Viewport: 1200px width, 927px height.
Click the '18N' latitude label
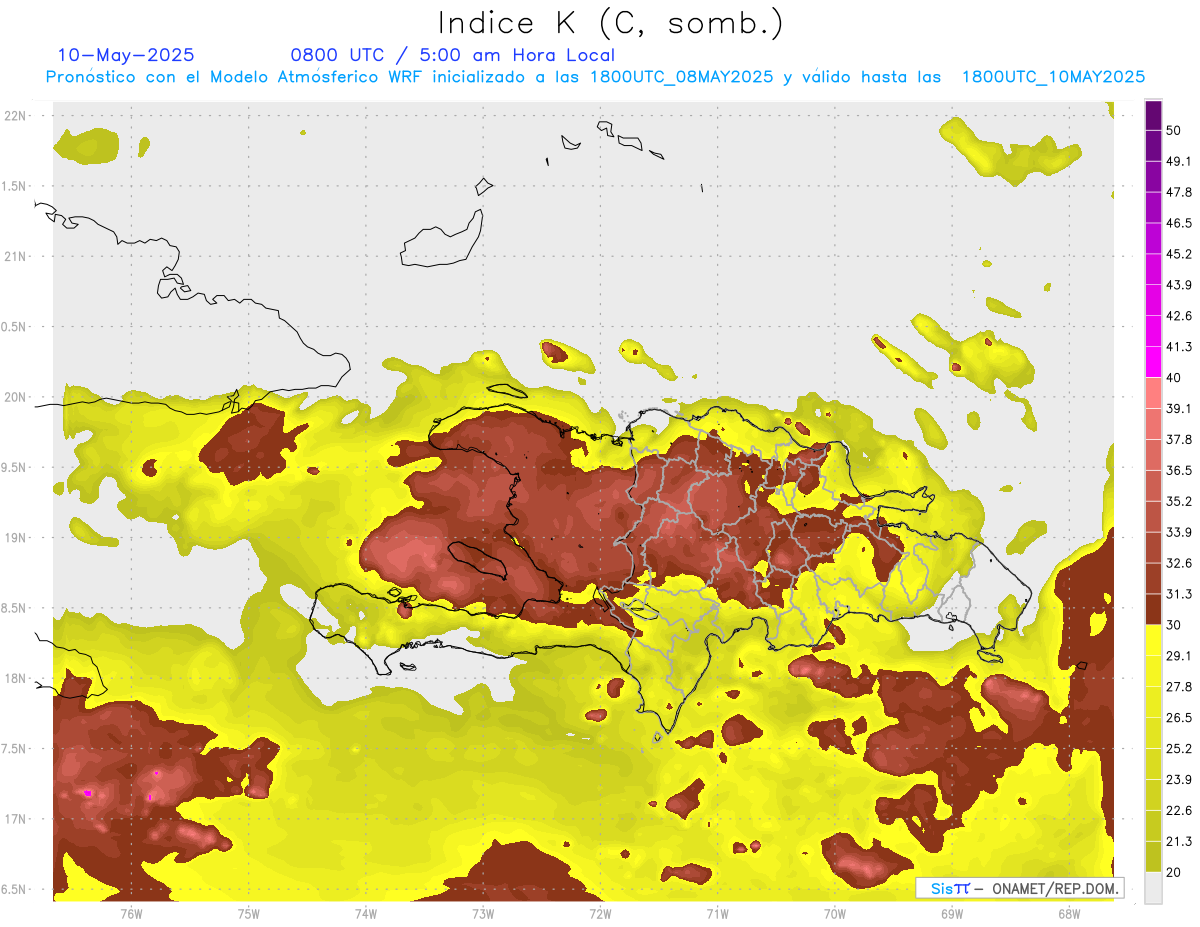tap(16, 678)
